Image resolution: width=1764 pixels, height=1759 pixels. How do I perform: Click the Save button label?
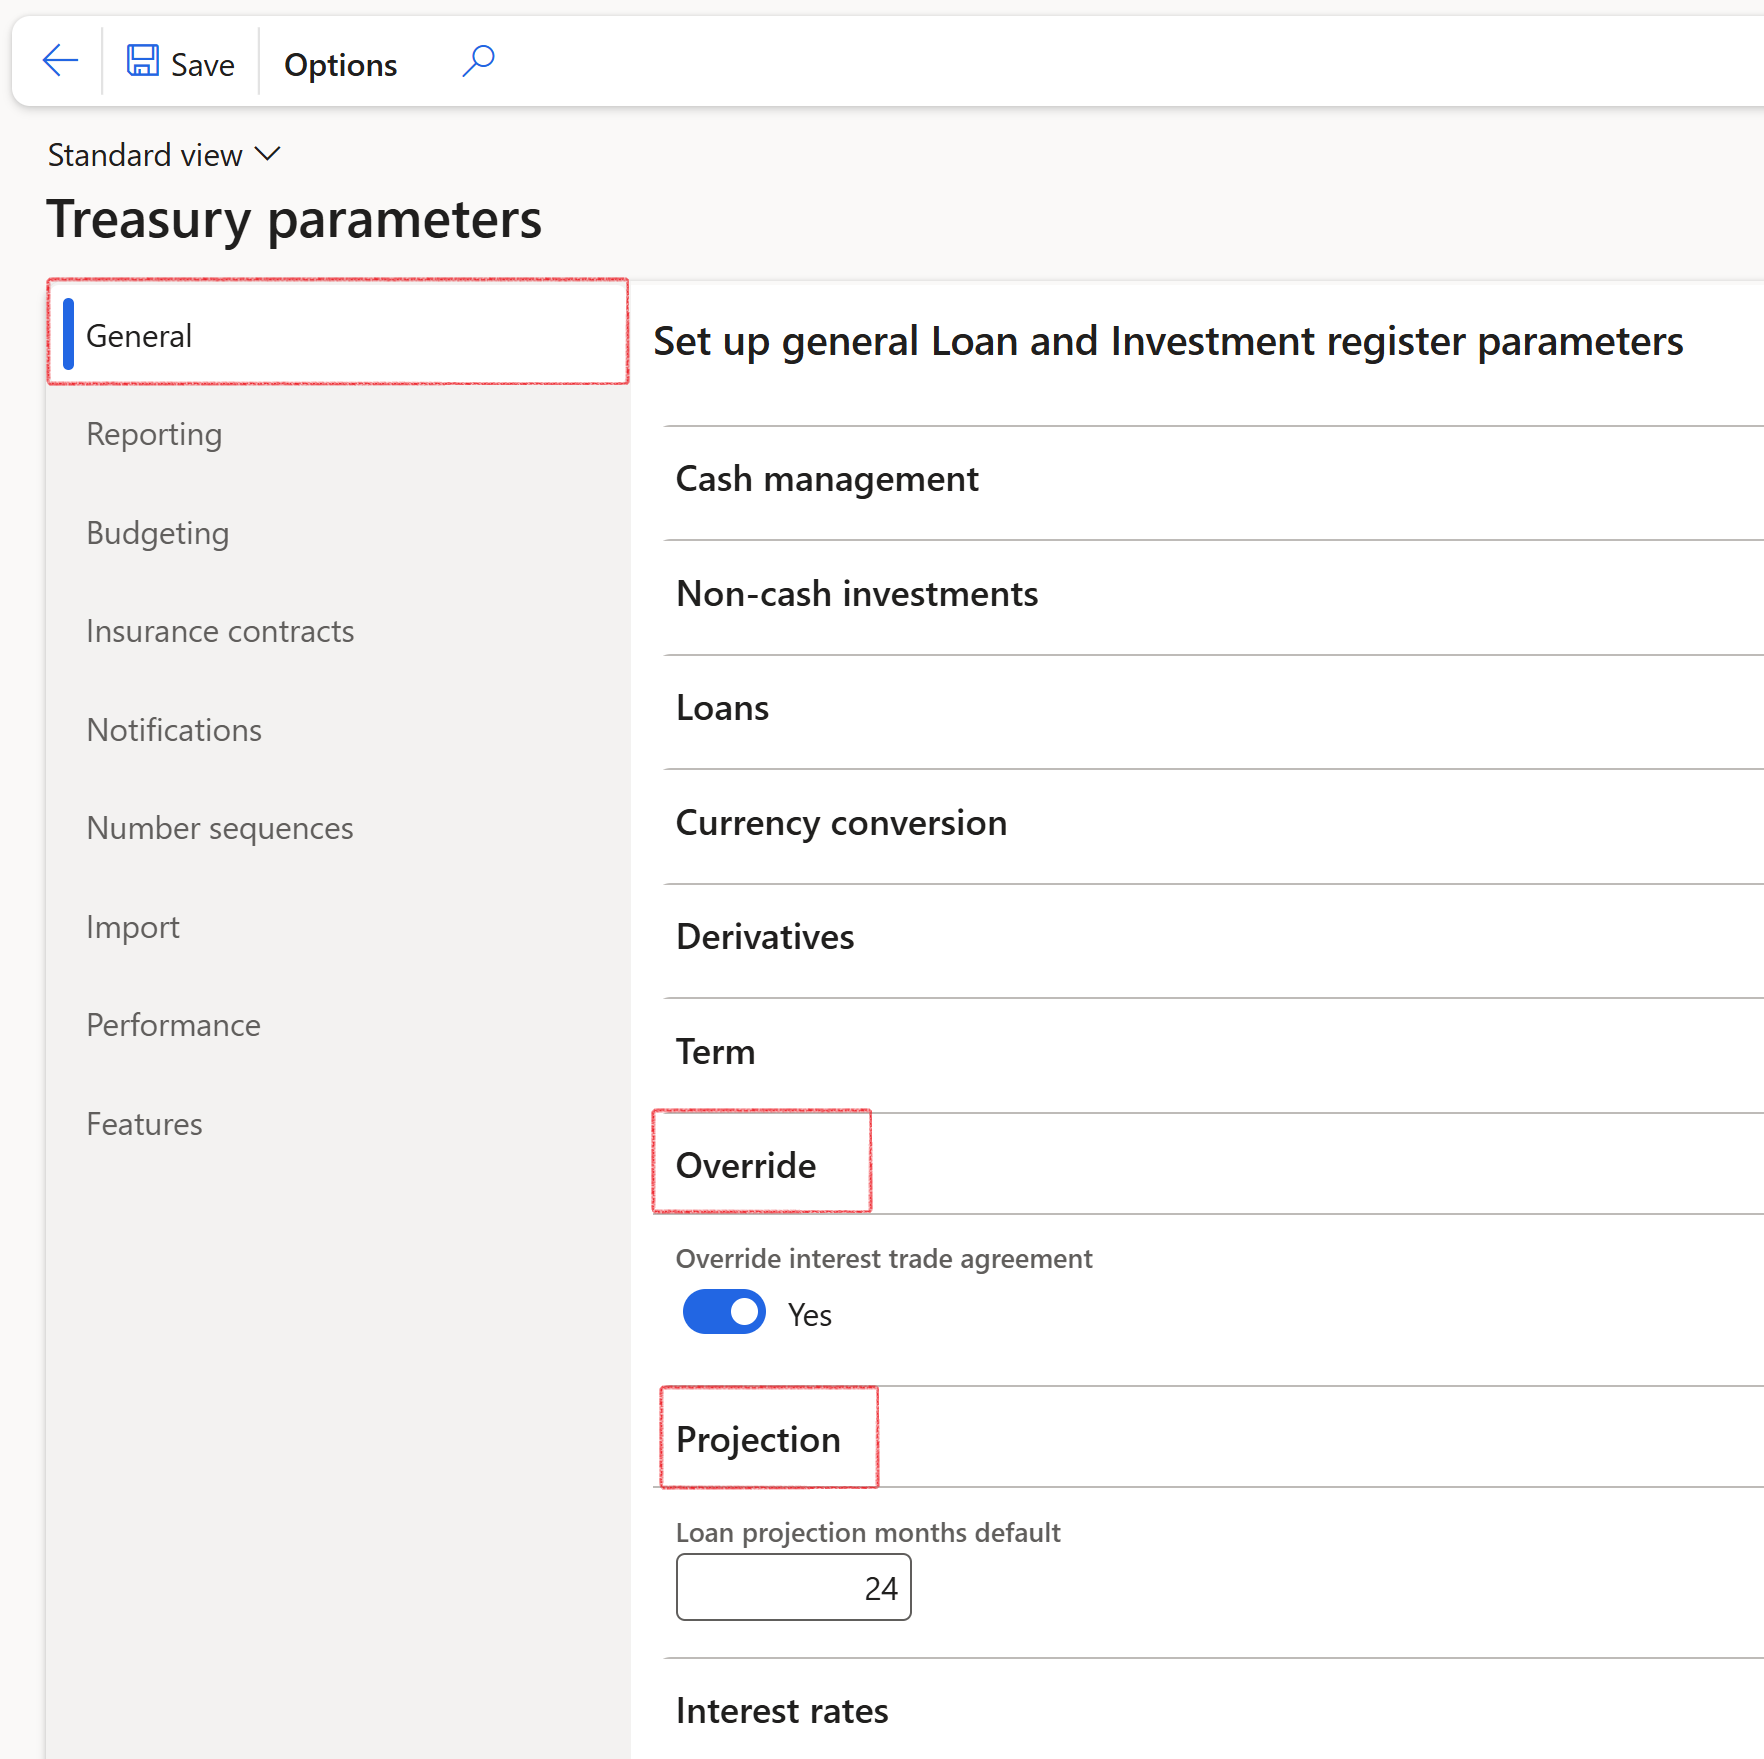(x=203, y=65)
